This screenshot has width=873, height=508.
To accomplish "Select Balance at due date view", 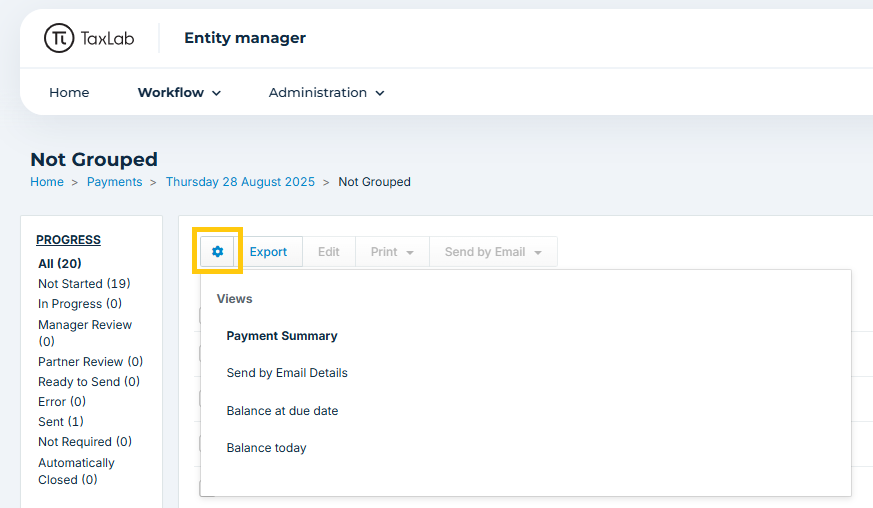I will click(282, 411).
